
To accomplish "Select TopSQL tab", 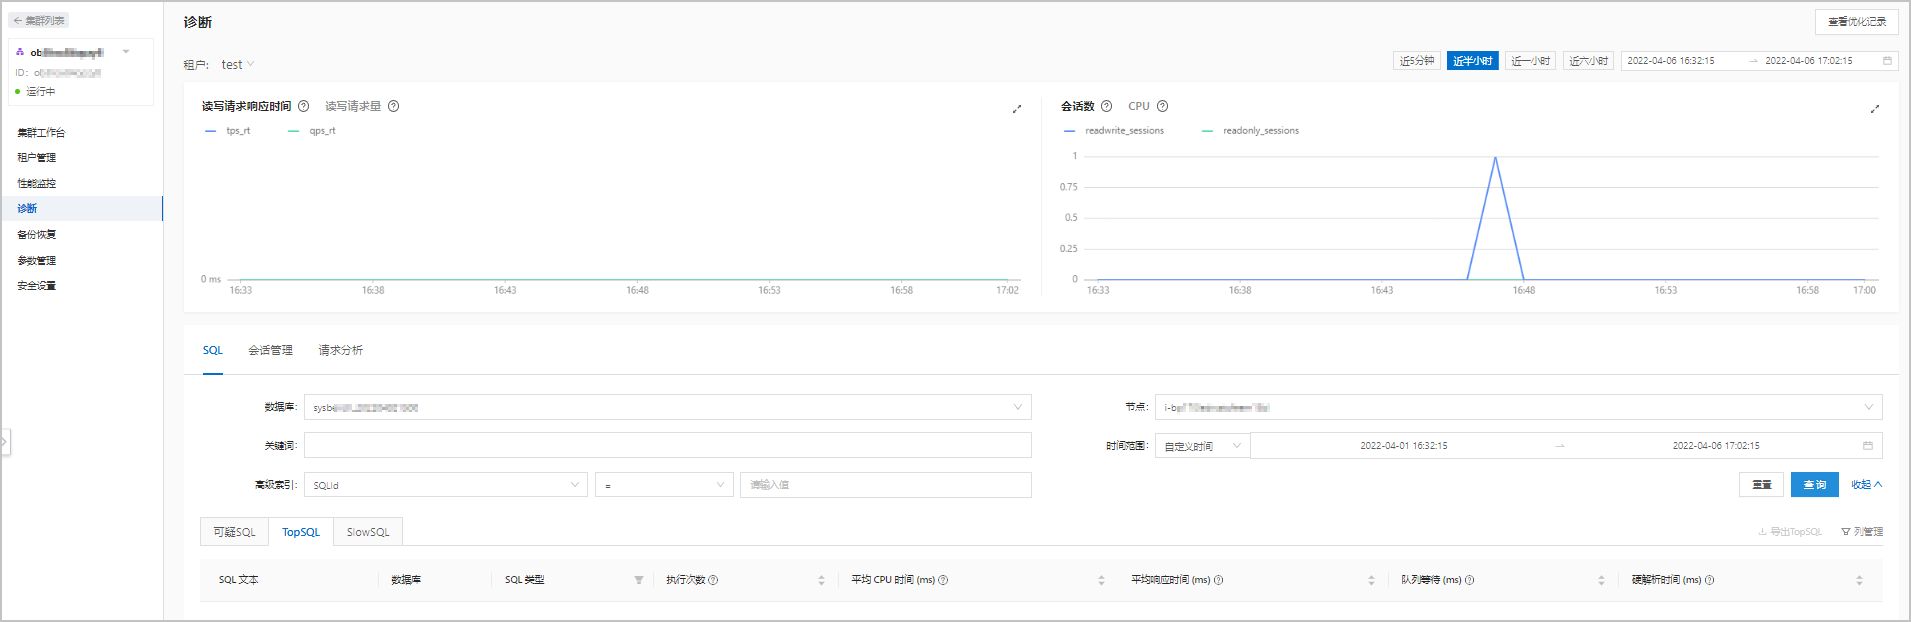I will pos(301,532).
